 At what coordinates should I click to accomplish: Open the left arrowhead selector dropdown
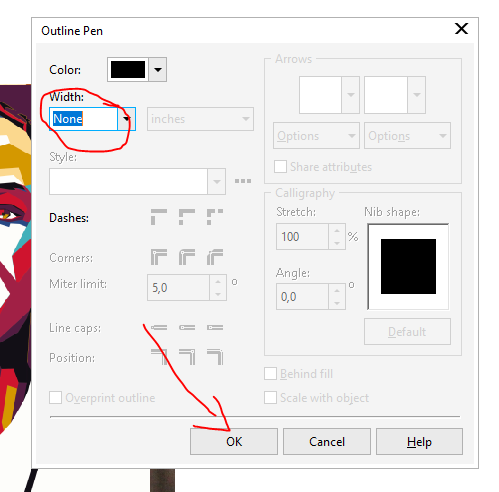coord(350,95)
